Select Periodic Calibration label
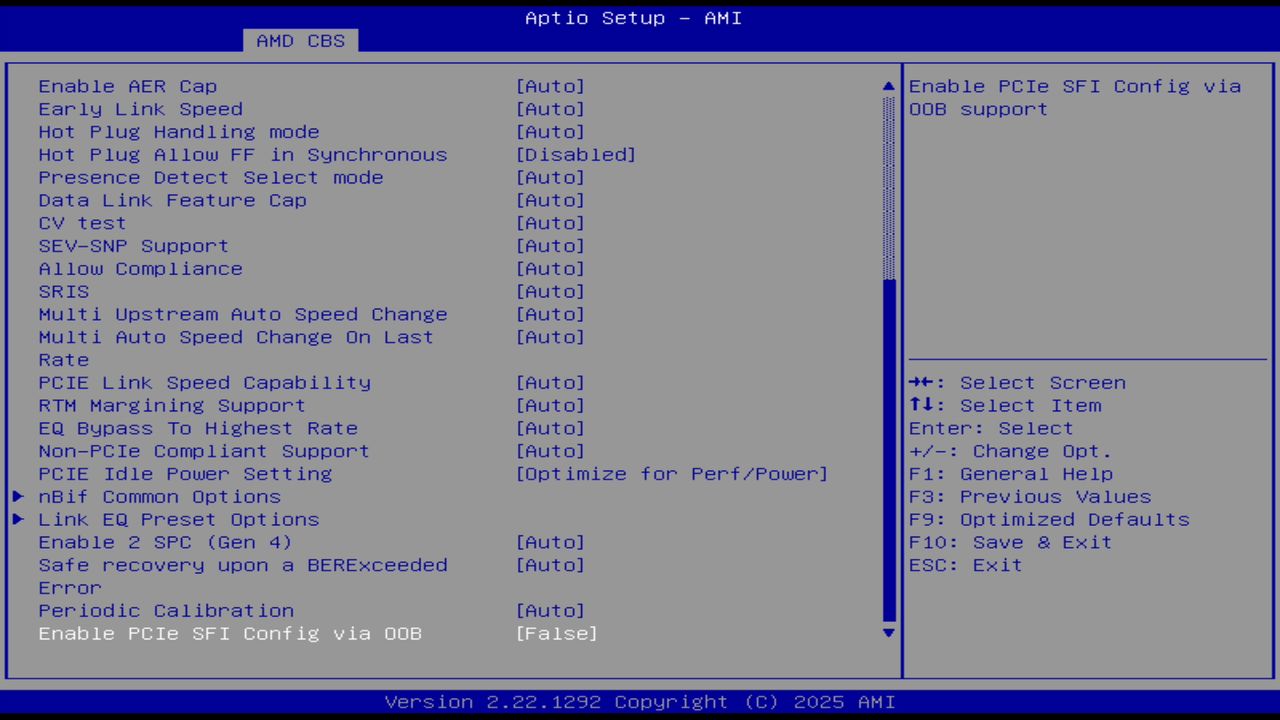Image resolution: width=1280 pixels, height=720 pixels. click(166, 610)
